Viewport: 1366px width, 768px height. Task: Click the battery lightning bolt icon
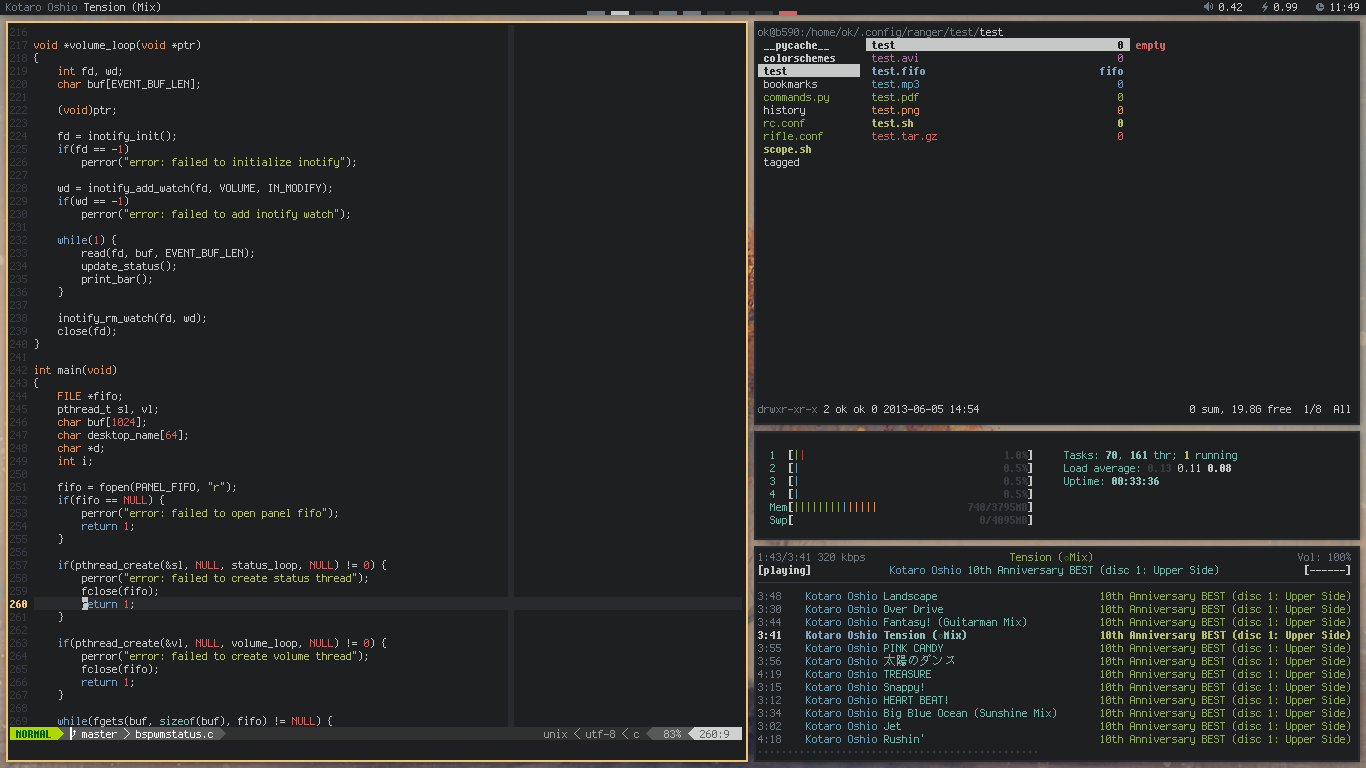pyautogui.click(x=1265, y=7)
